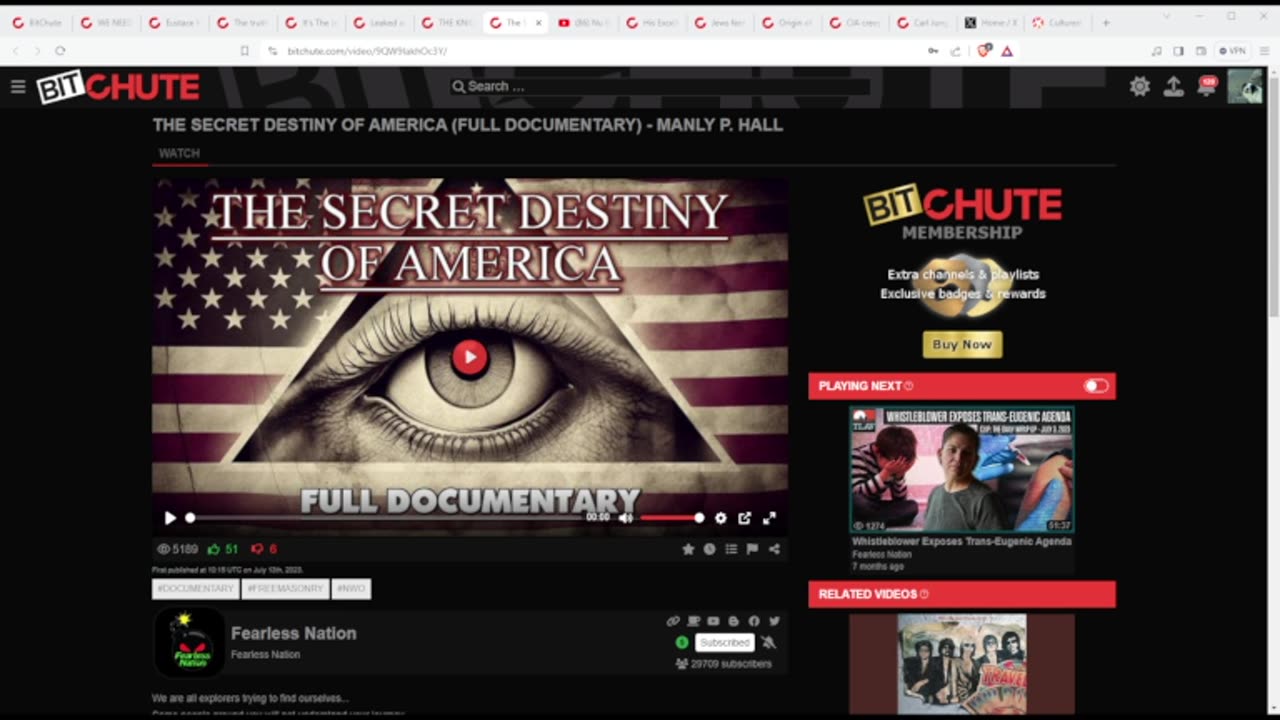Image resolution: width=1280 pixels, height=720 pixels.
Task: Click channel website link icon
Action: [x=673, y=621]
